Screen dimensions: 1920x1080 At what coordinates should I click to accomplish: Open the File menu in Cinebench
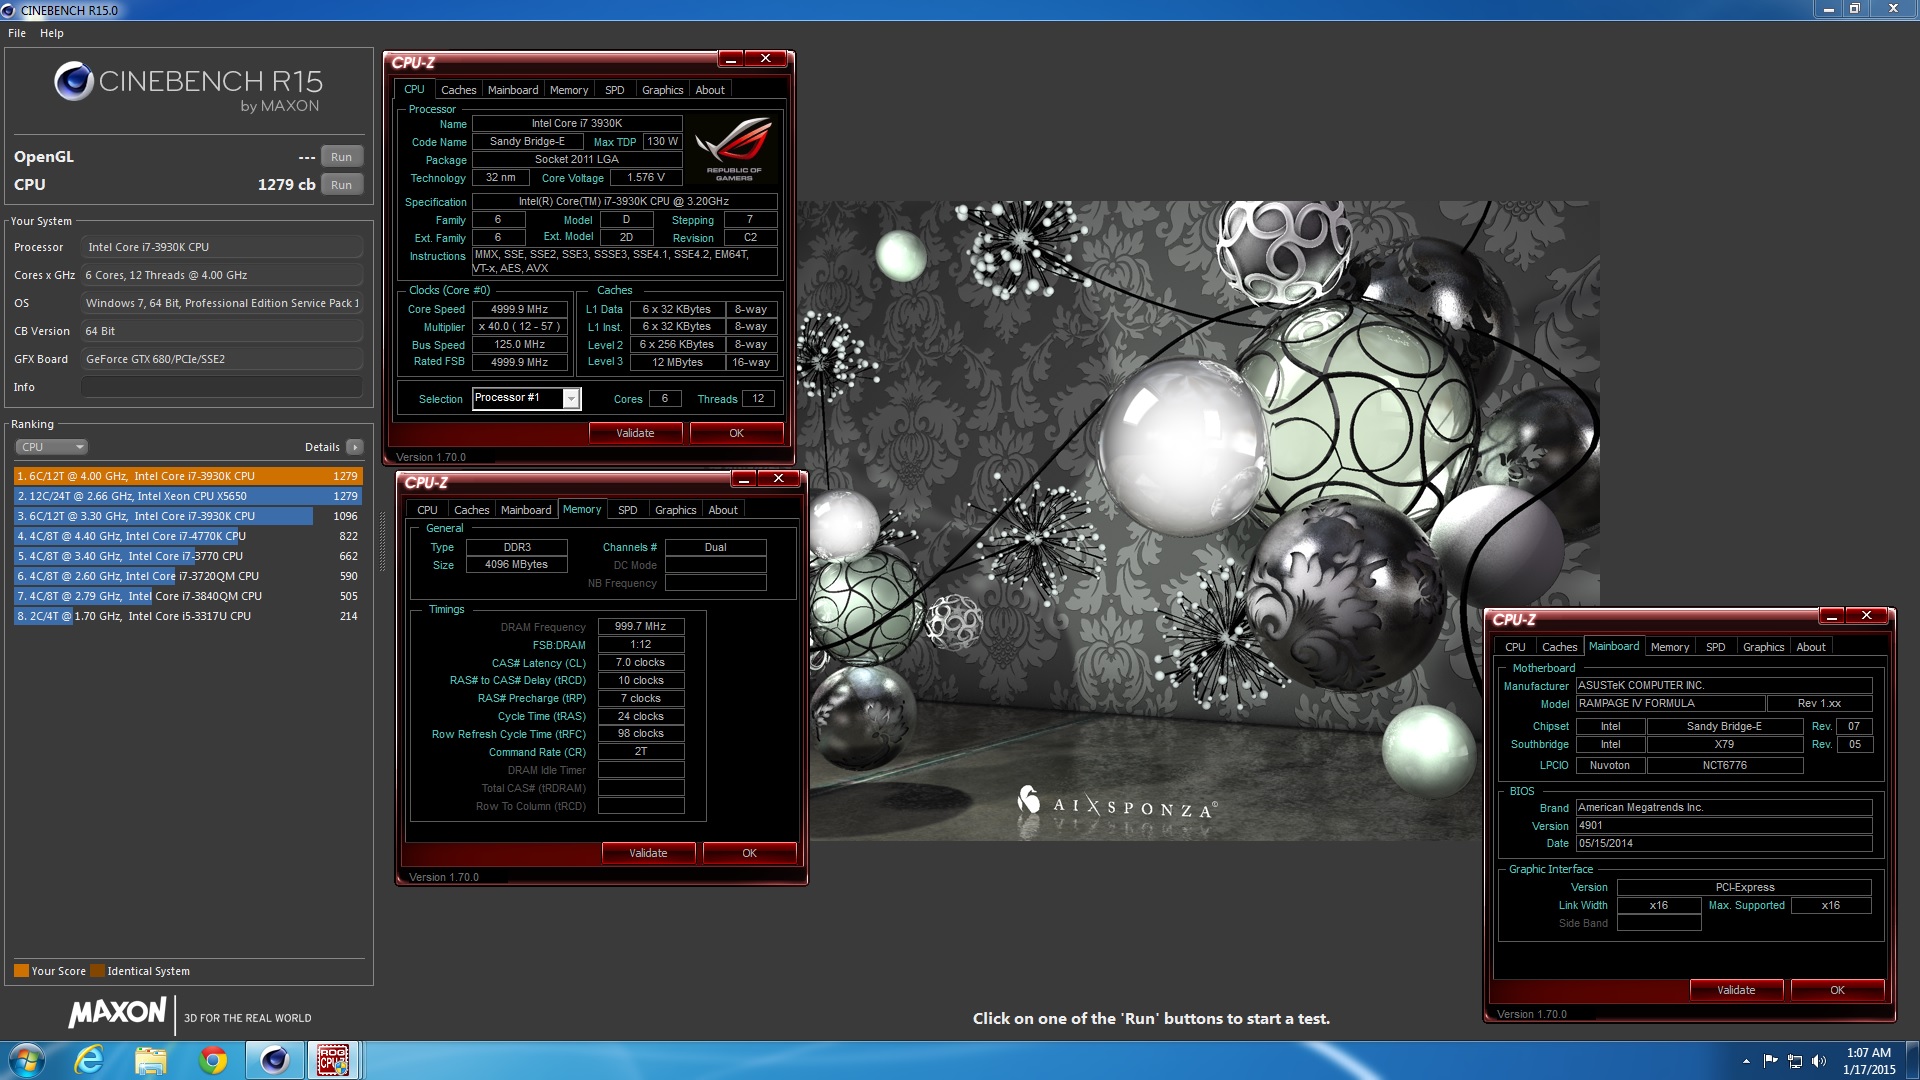pos(17,33)
